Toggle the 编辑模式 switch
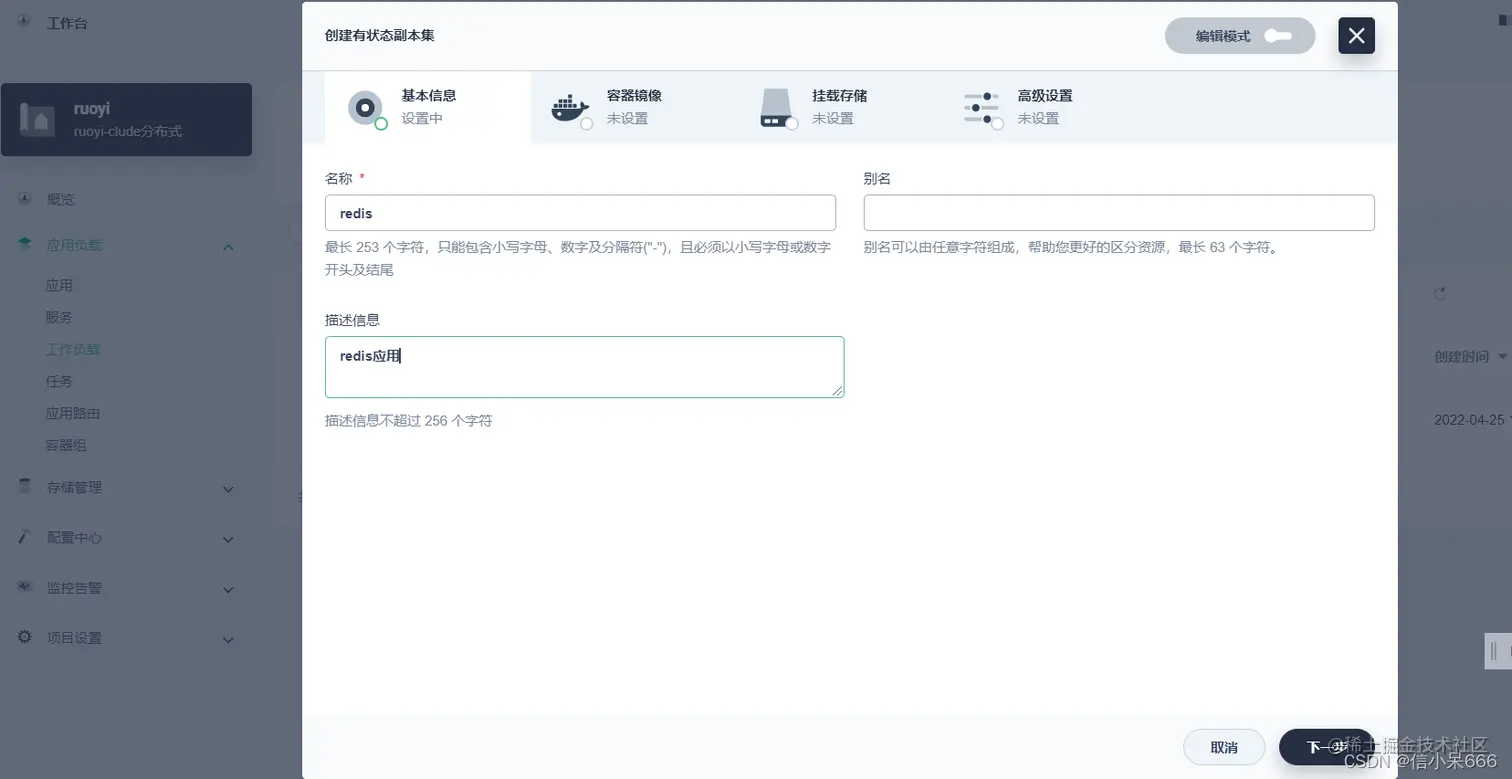The image size is (1512, 779). coord(1278,35)
